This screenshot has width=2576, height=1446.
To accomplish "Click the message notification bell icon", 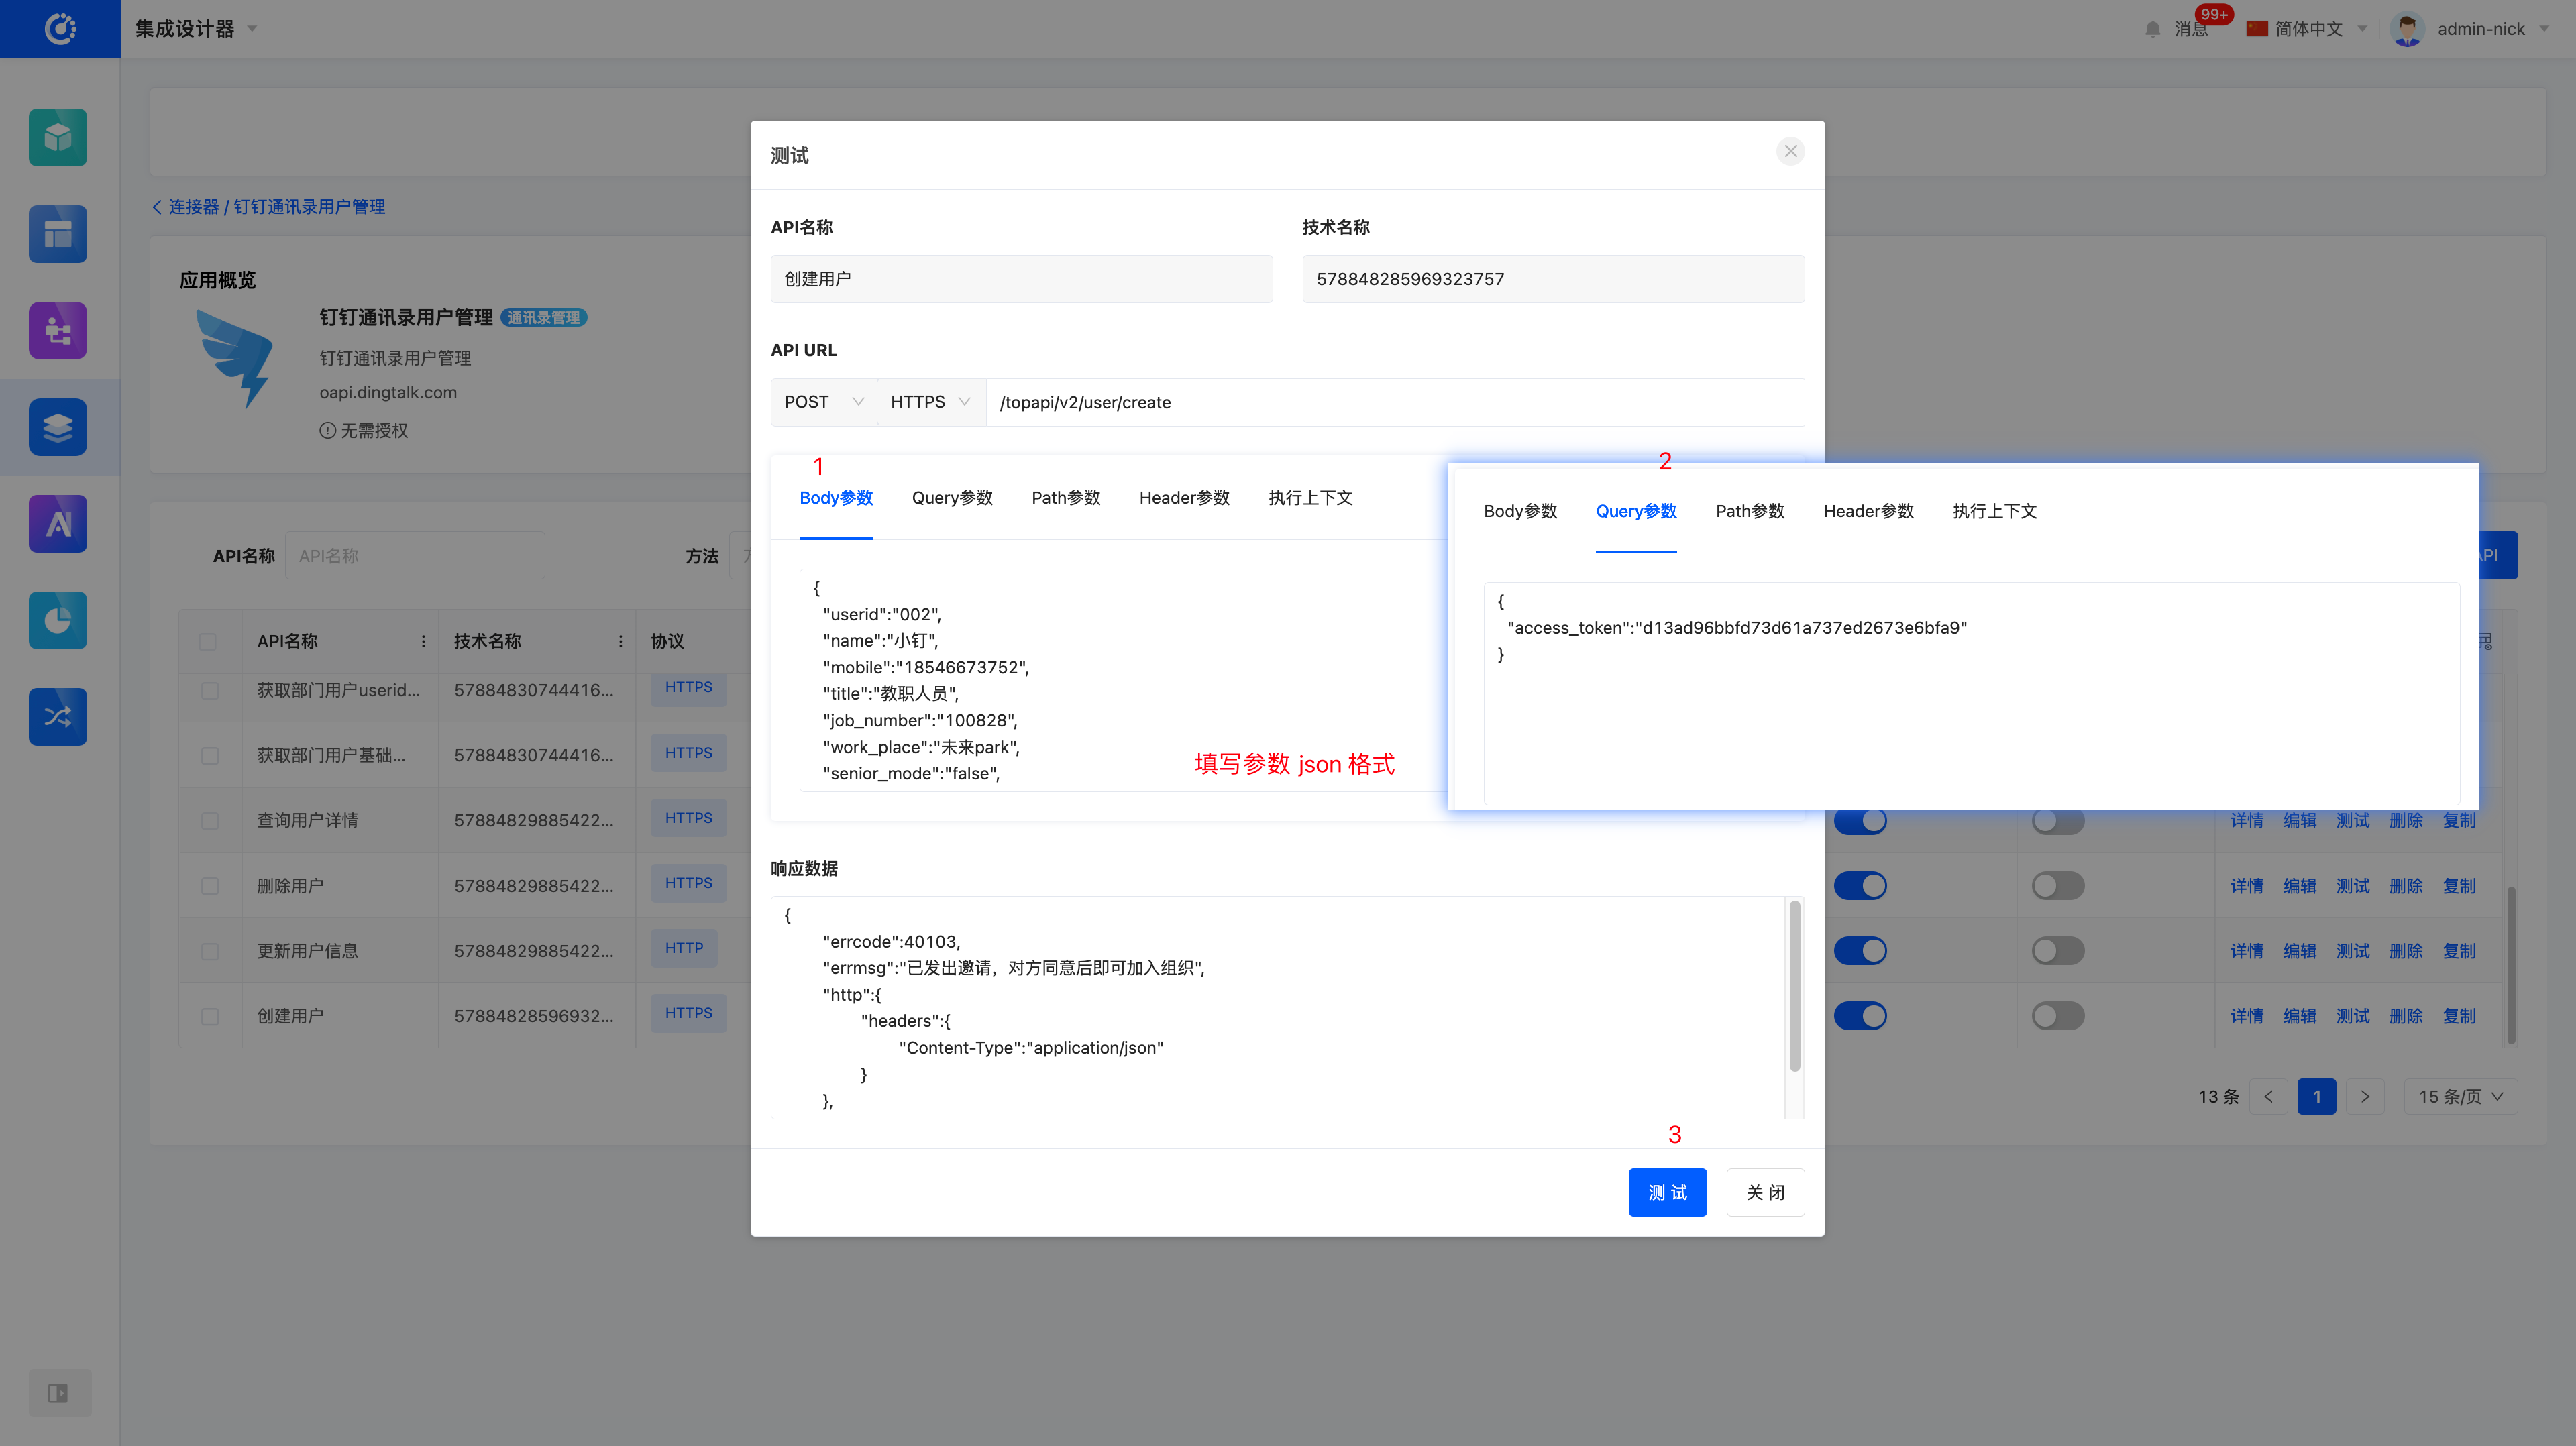I will 2152,29.
